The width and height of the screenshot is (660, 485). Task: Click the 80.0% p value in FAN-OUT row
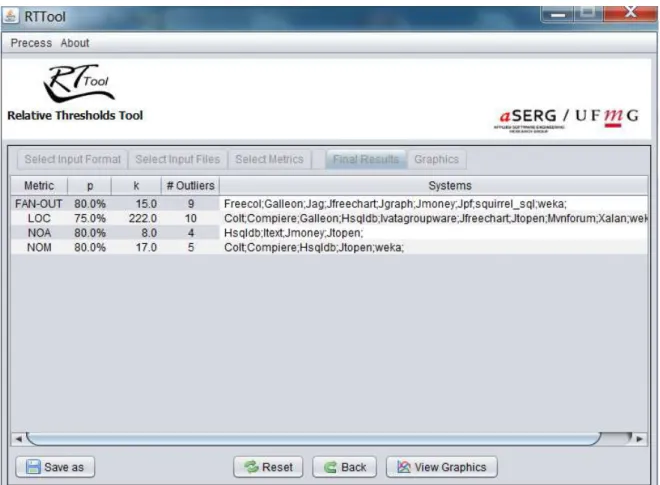pos(90,204)
